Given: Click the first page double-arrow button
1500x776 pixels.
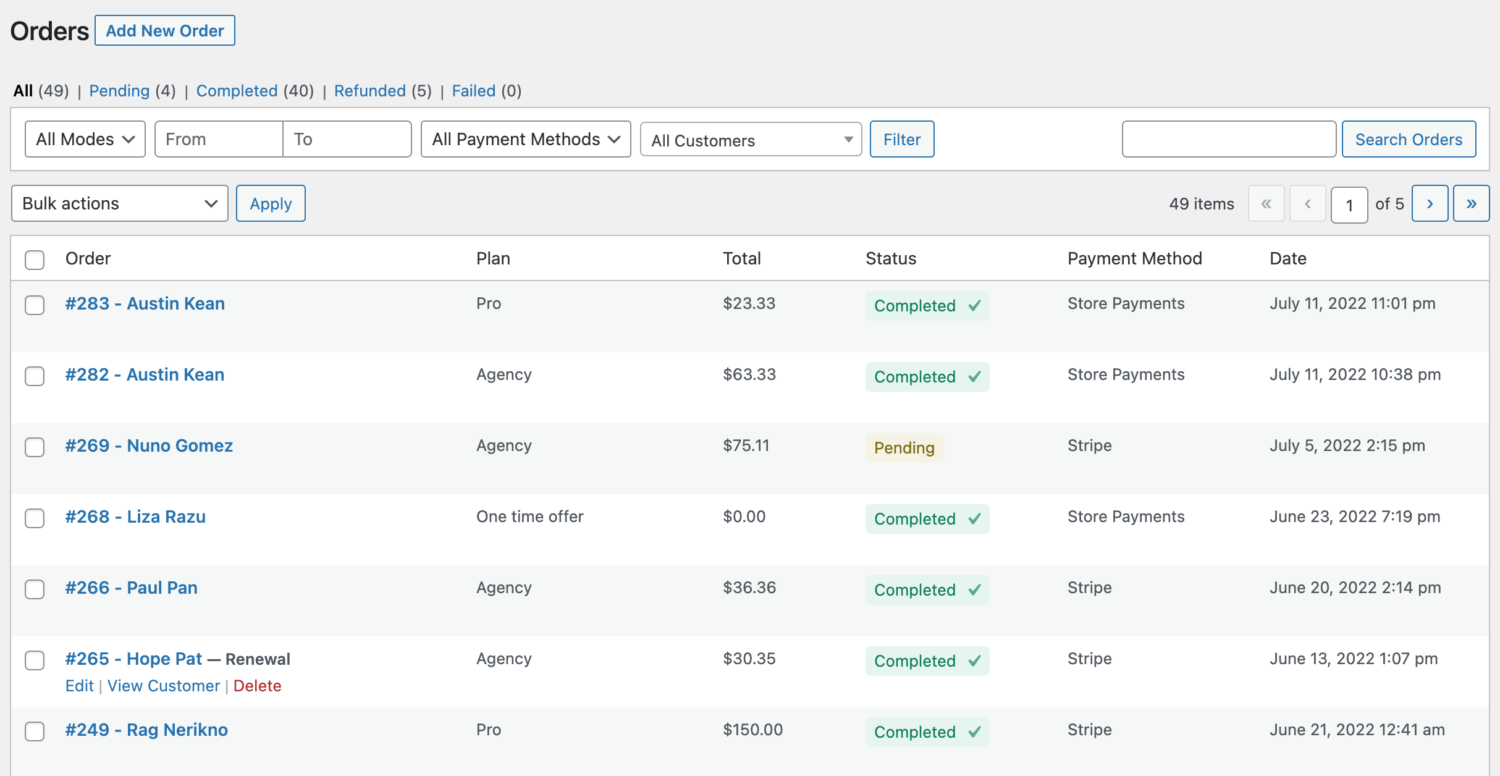Looking at the screenshot, I should coord(1266,203).
